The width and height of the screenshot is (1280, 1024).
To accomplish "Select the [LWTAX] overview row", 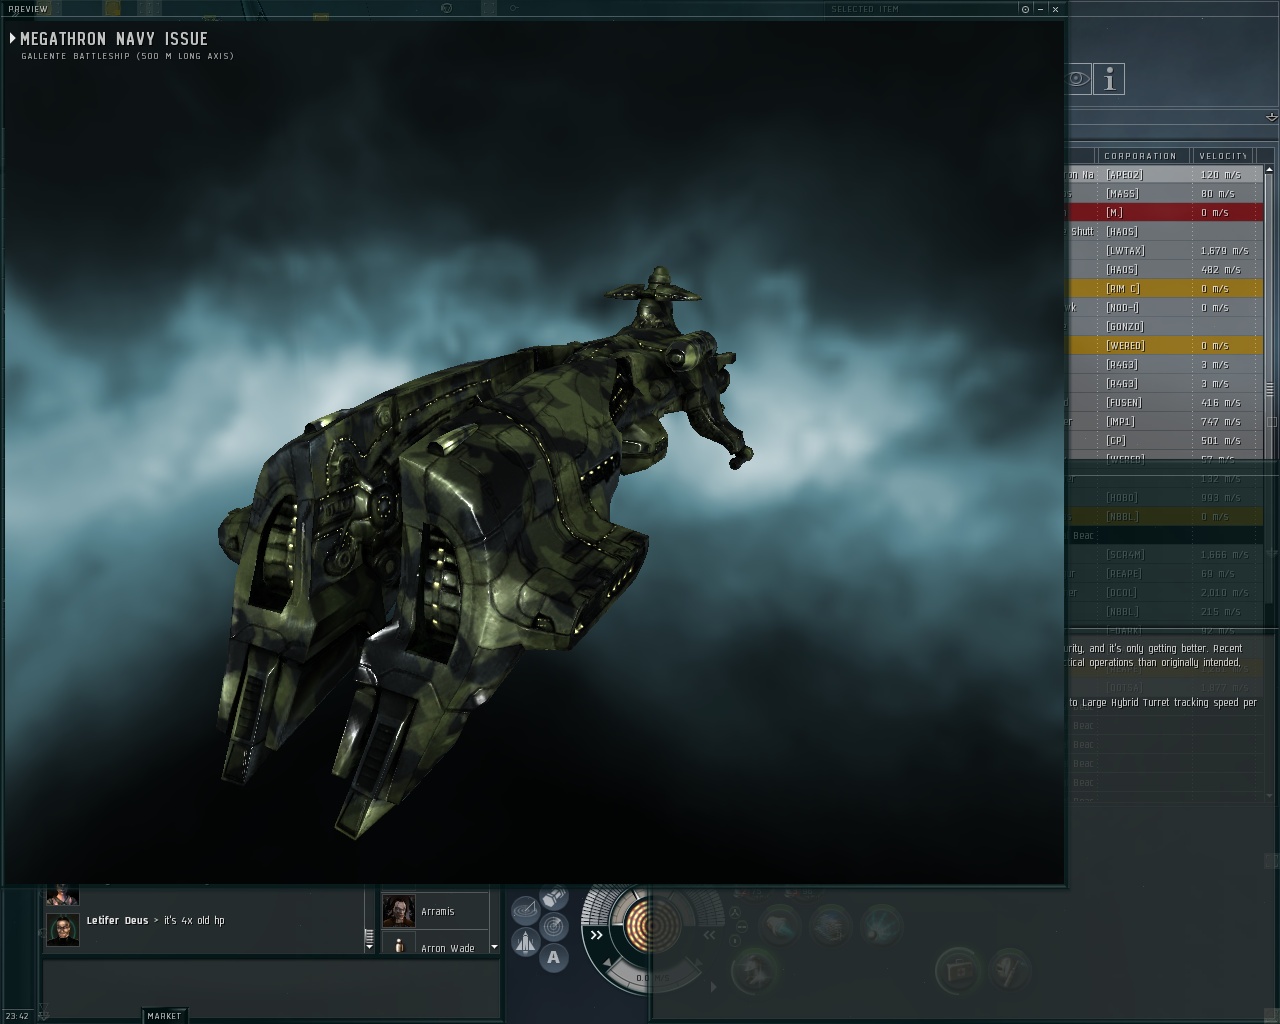I will click(x=1165, y=251).
